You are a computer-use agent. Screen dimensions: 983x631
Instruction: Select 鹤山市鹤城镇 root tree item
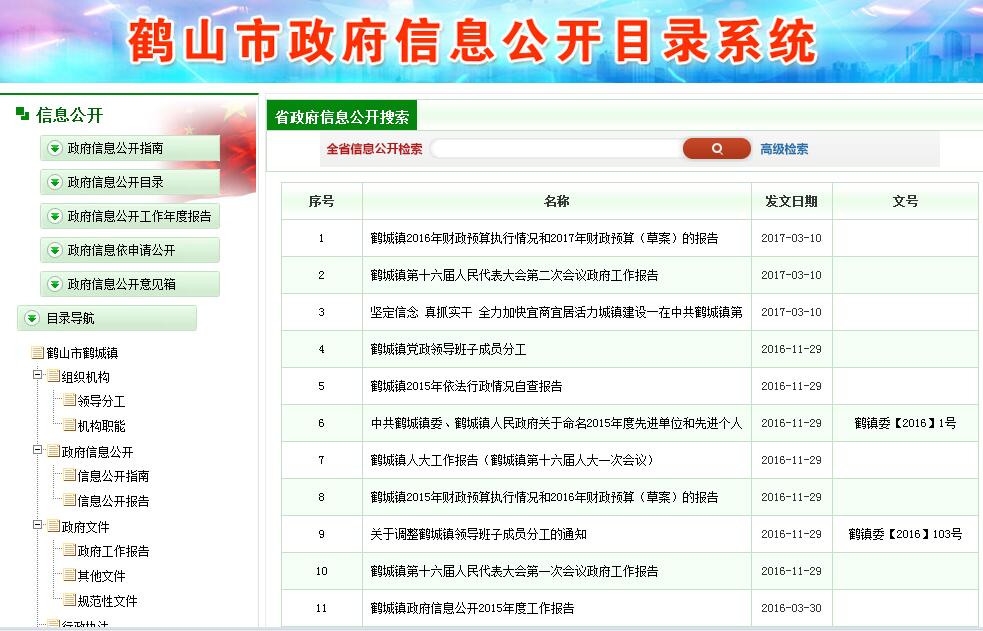click(82, 353)
